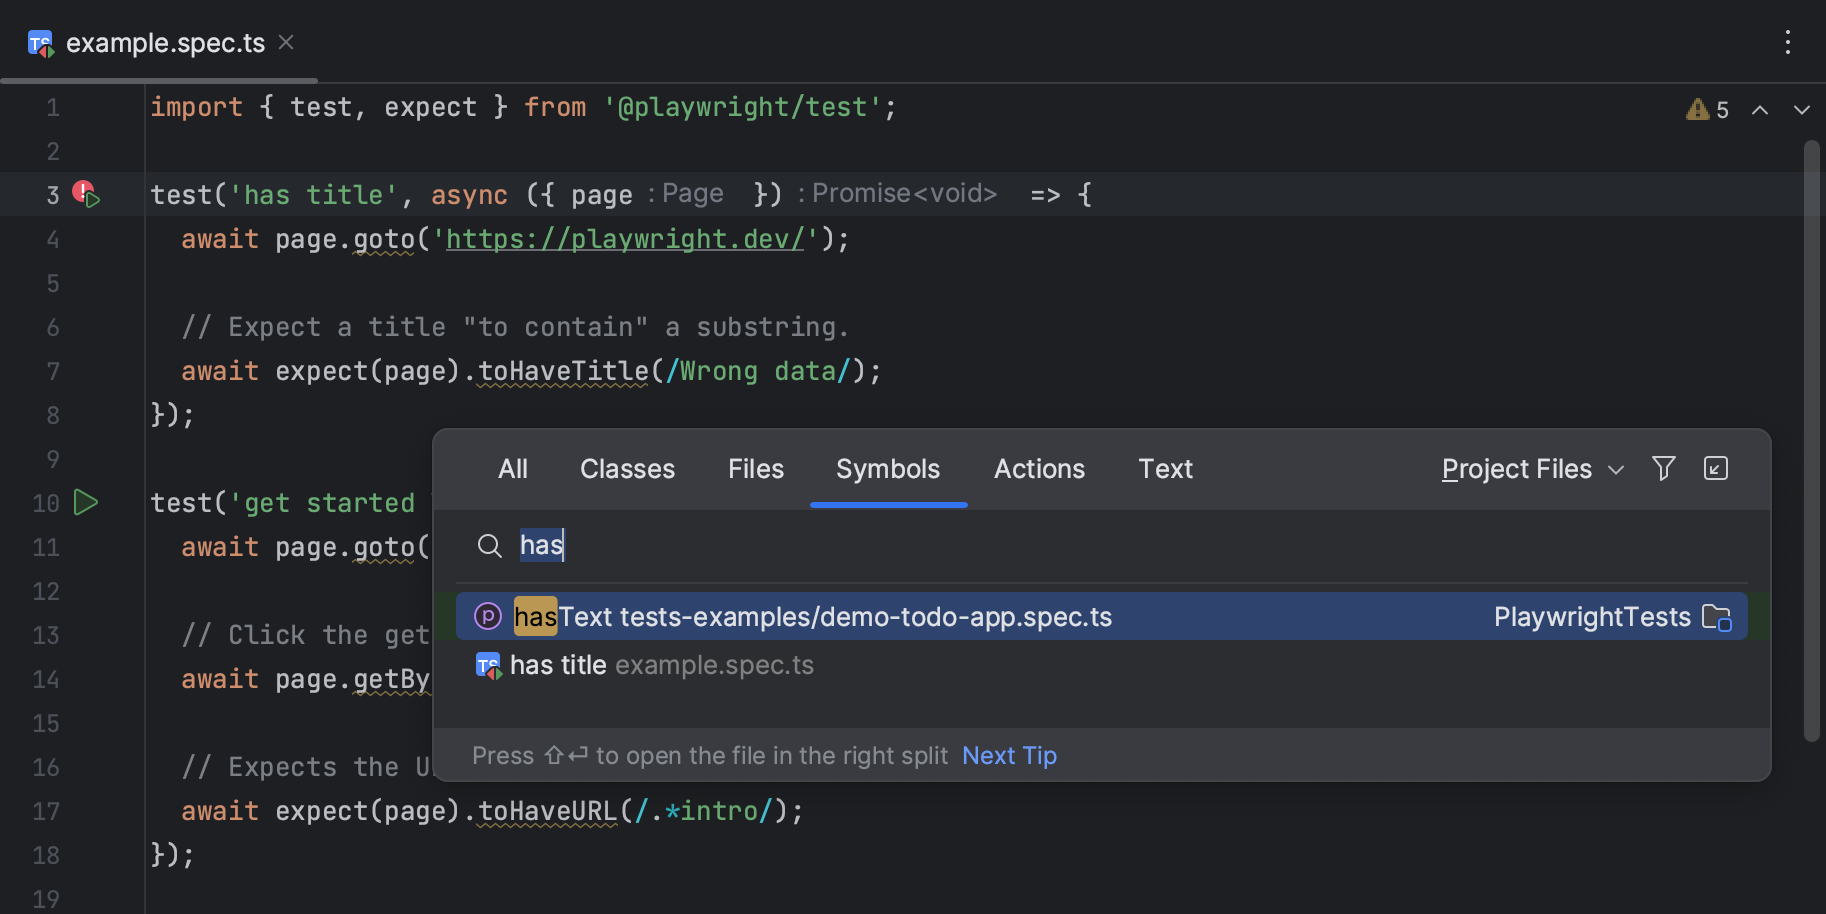Click the Playwright icon beside the hasText result
This screenshot has height=914, width=1826.
488,616
